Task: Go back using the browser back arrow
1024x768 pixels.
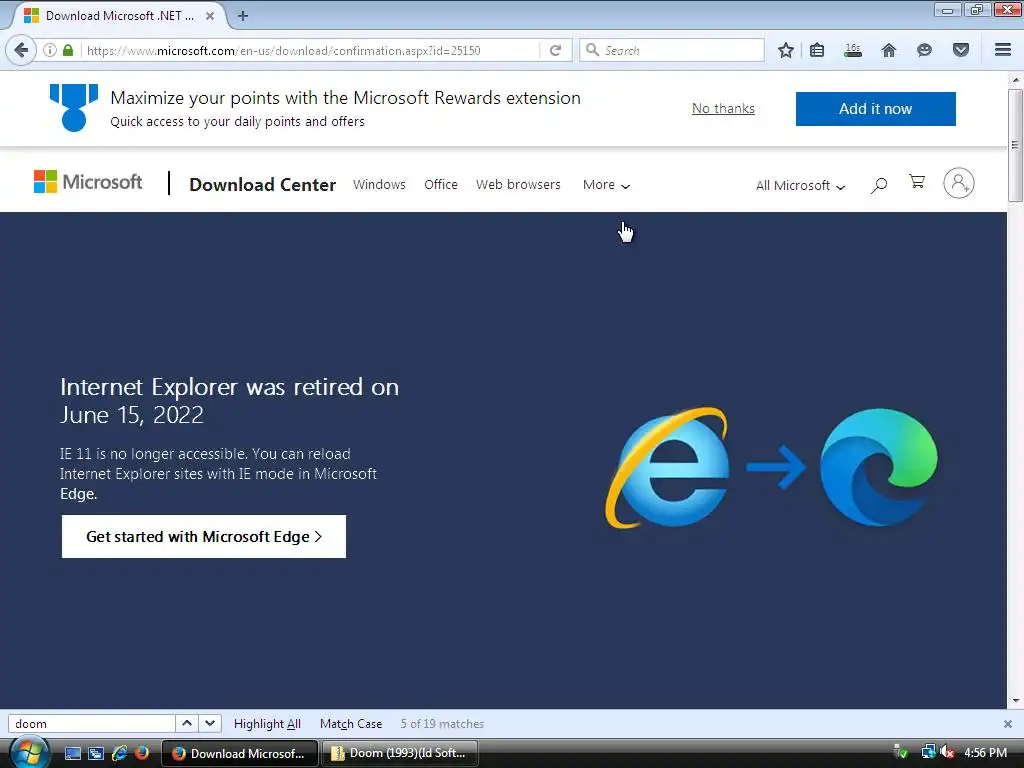Action: (x=22, y=50)
